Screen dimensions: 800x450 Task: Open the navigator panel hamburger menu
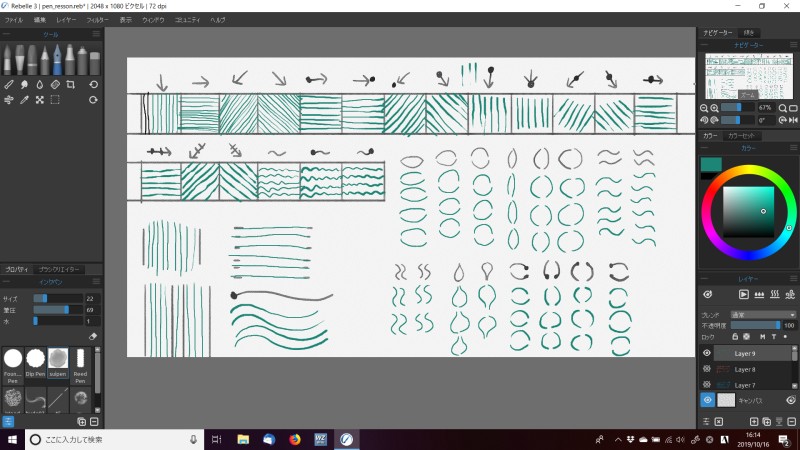pos(793,45)
